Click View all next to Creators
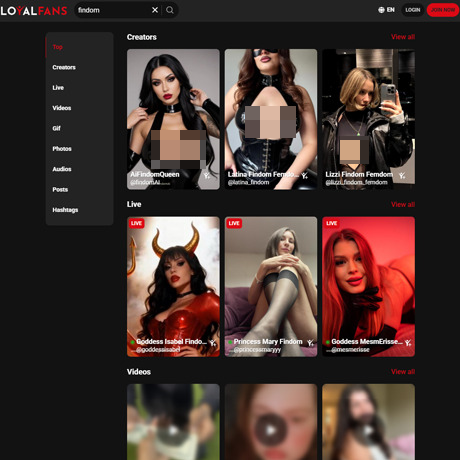460x460 pixels. tap(403, 37)
